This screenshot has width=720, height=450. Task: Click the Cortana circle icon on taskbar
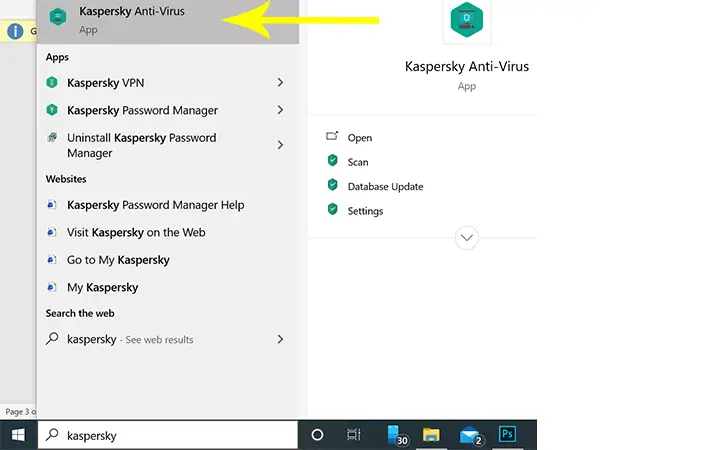point(317,435)
